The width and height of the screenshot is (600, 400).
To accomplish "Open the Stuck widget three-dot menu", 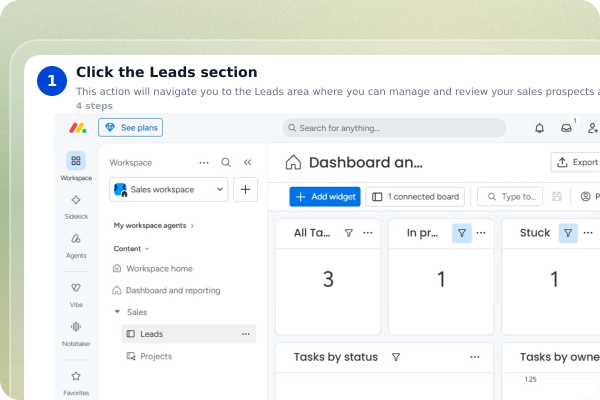I will click(588, 233).
